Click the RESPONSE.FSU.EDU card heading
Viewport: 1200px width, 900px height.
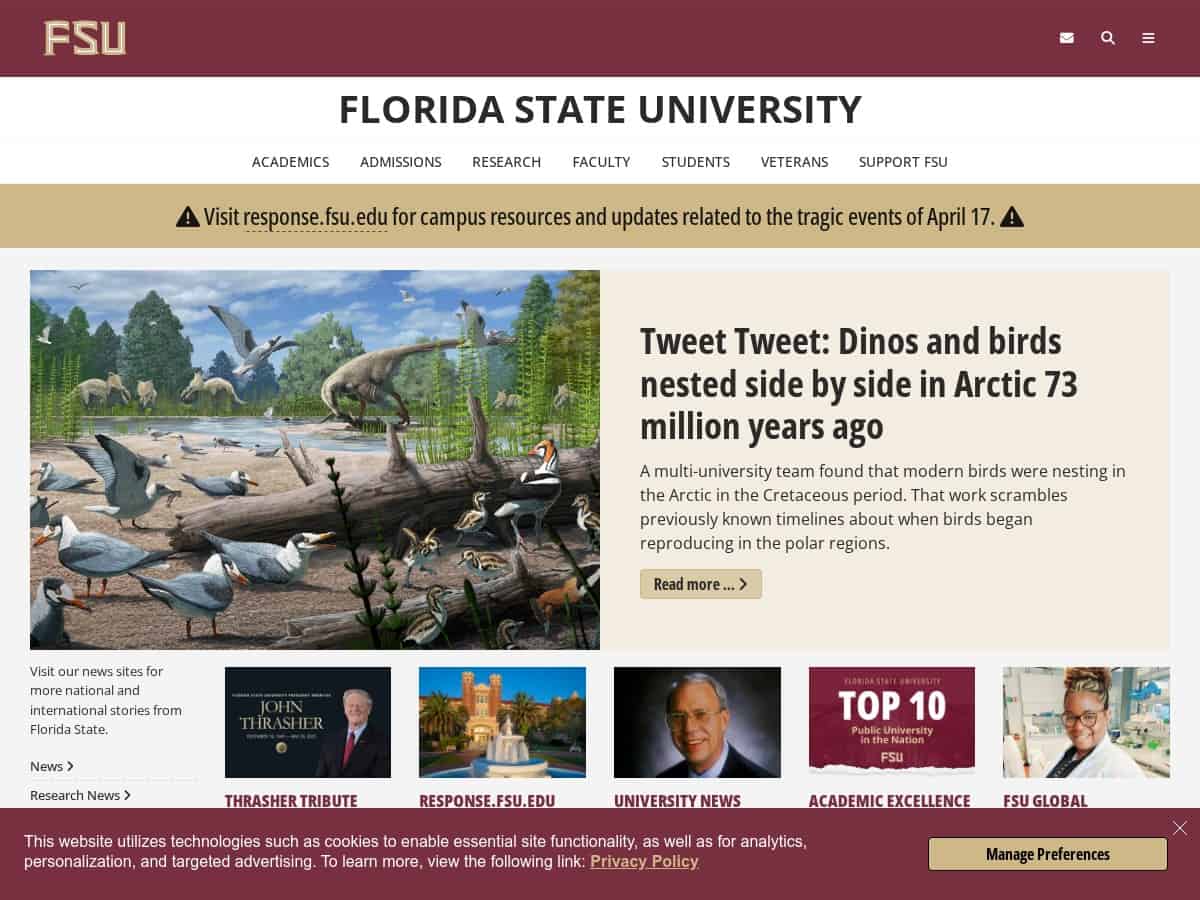[487, 801]
